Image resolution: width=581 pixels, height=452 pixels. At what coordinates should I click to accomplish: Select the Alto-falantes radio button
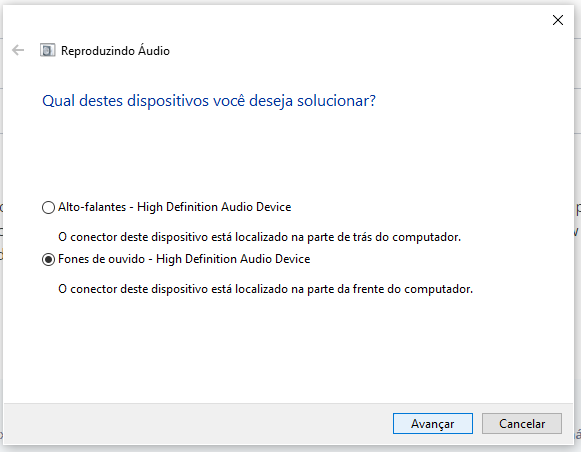(48, 207)
